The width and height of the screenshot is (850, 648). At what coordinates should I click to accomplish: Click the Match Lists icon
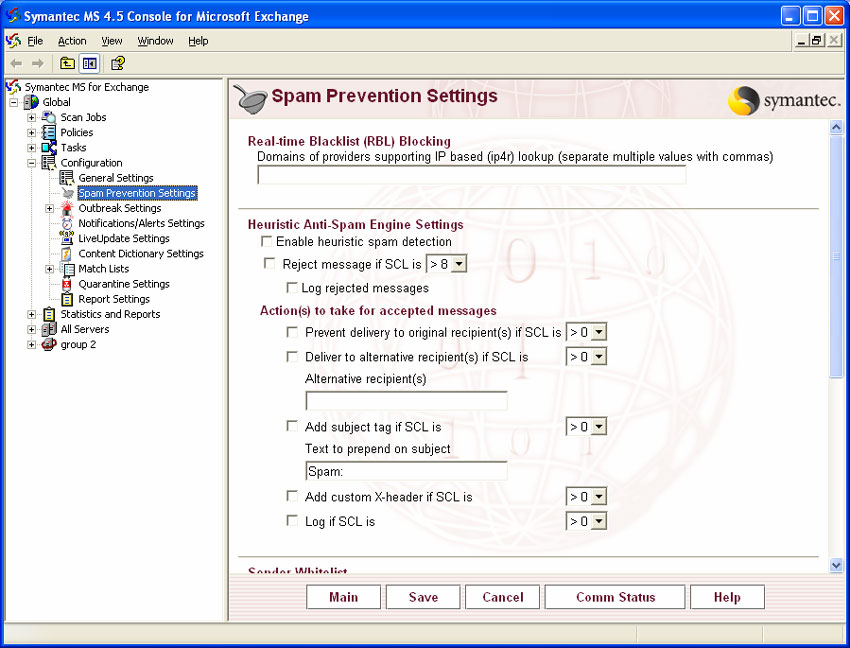pos(68,269)
